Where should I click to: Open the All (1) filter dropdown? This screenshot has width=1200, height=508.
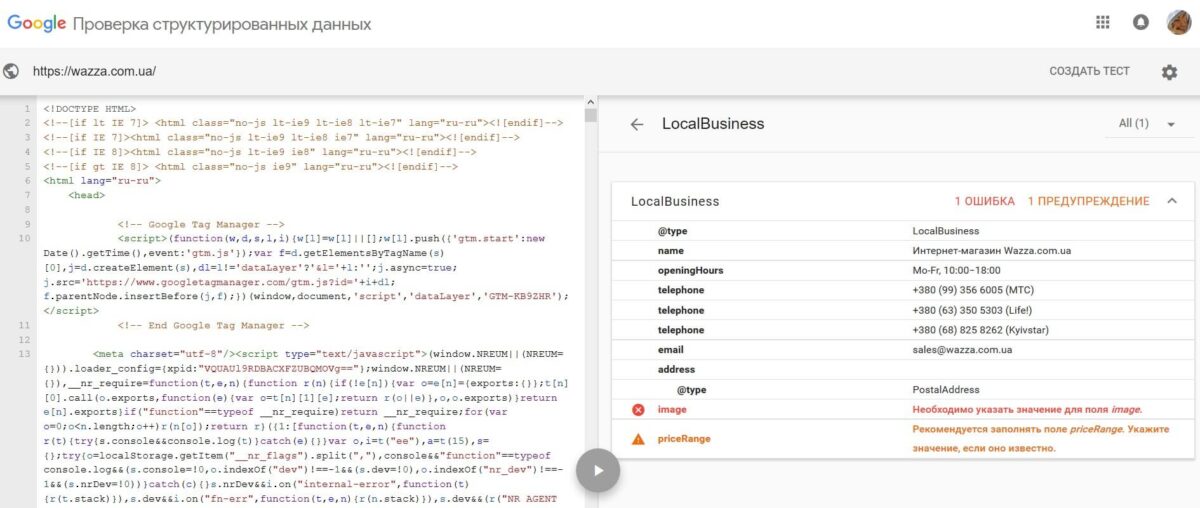(1148, 124)
